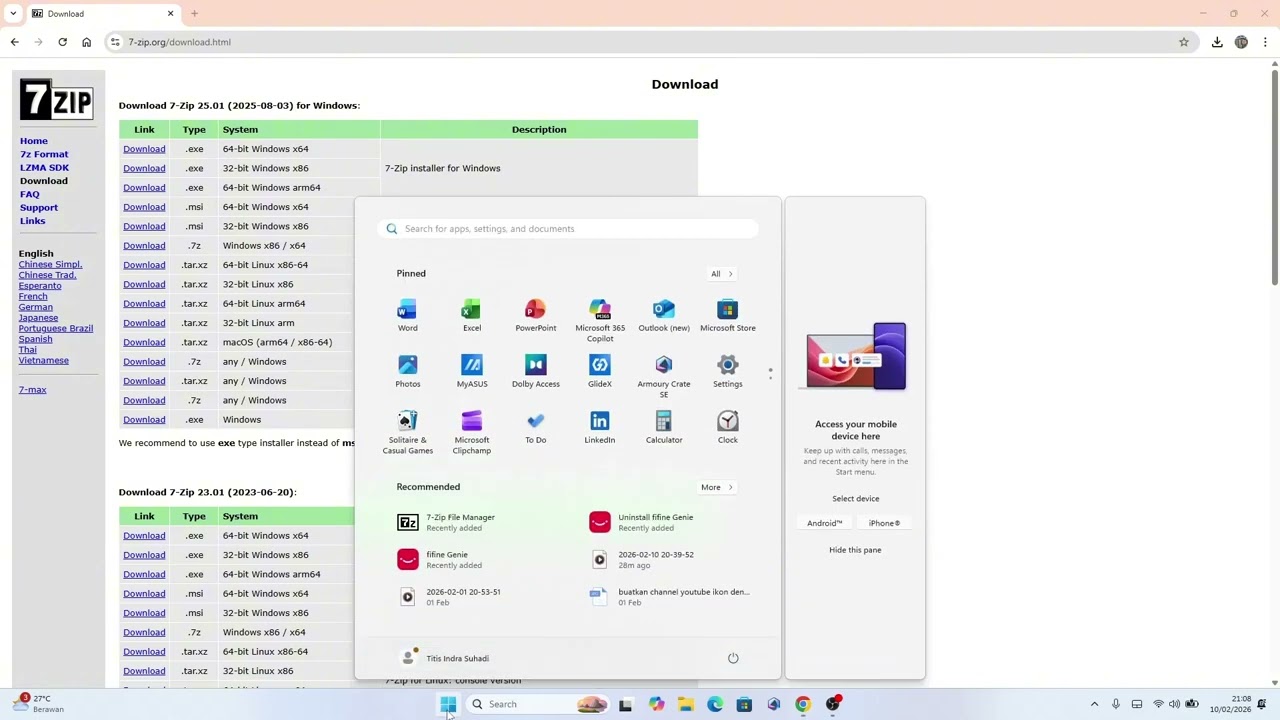Viewport: 1280px width, 720px height.
Task: Launch MyASUS app
Action: (471, 371)
